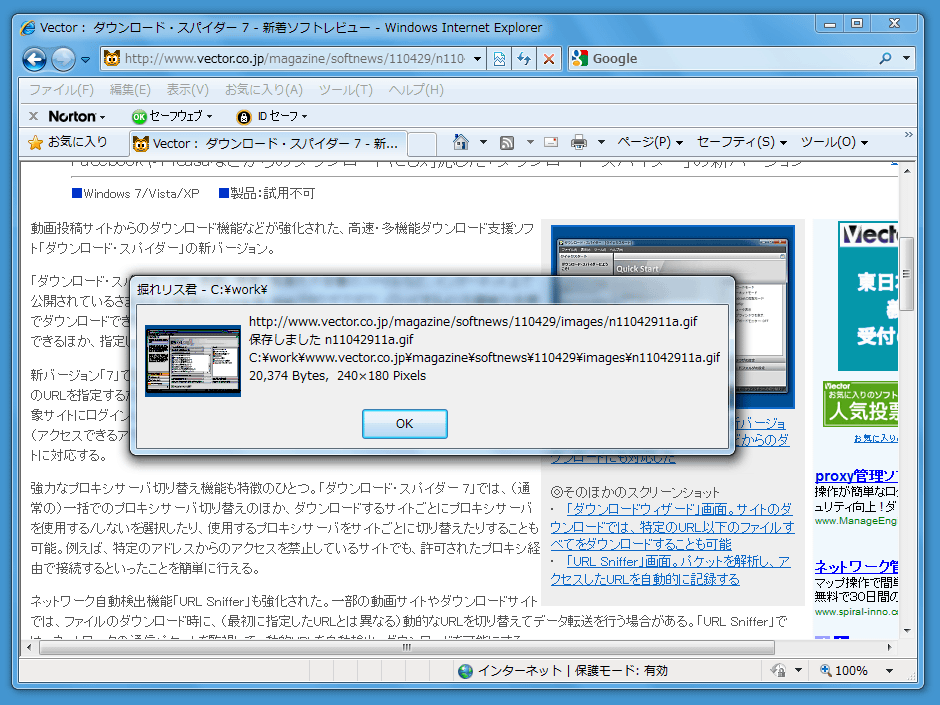
Task: Click the Print icon
Action: click(579, 142)
